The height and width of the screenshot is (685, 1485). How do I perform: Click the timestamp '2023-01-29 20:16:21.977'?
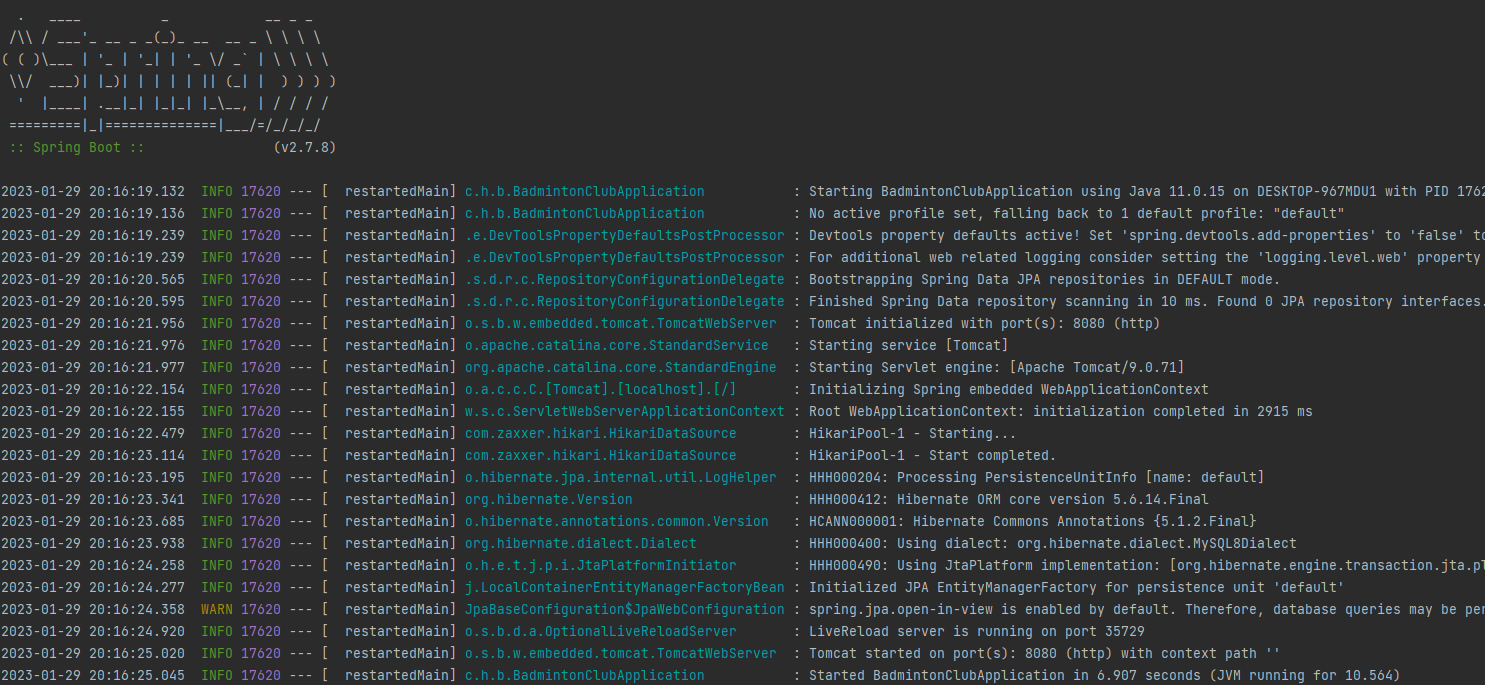point(93,367)
